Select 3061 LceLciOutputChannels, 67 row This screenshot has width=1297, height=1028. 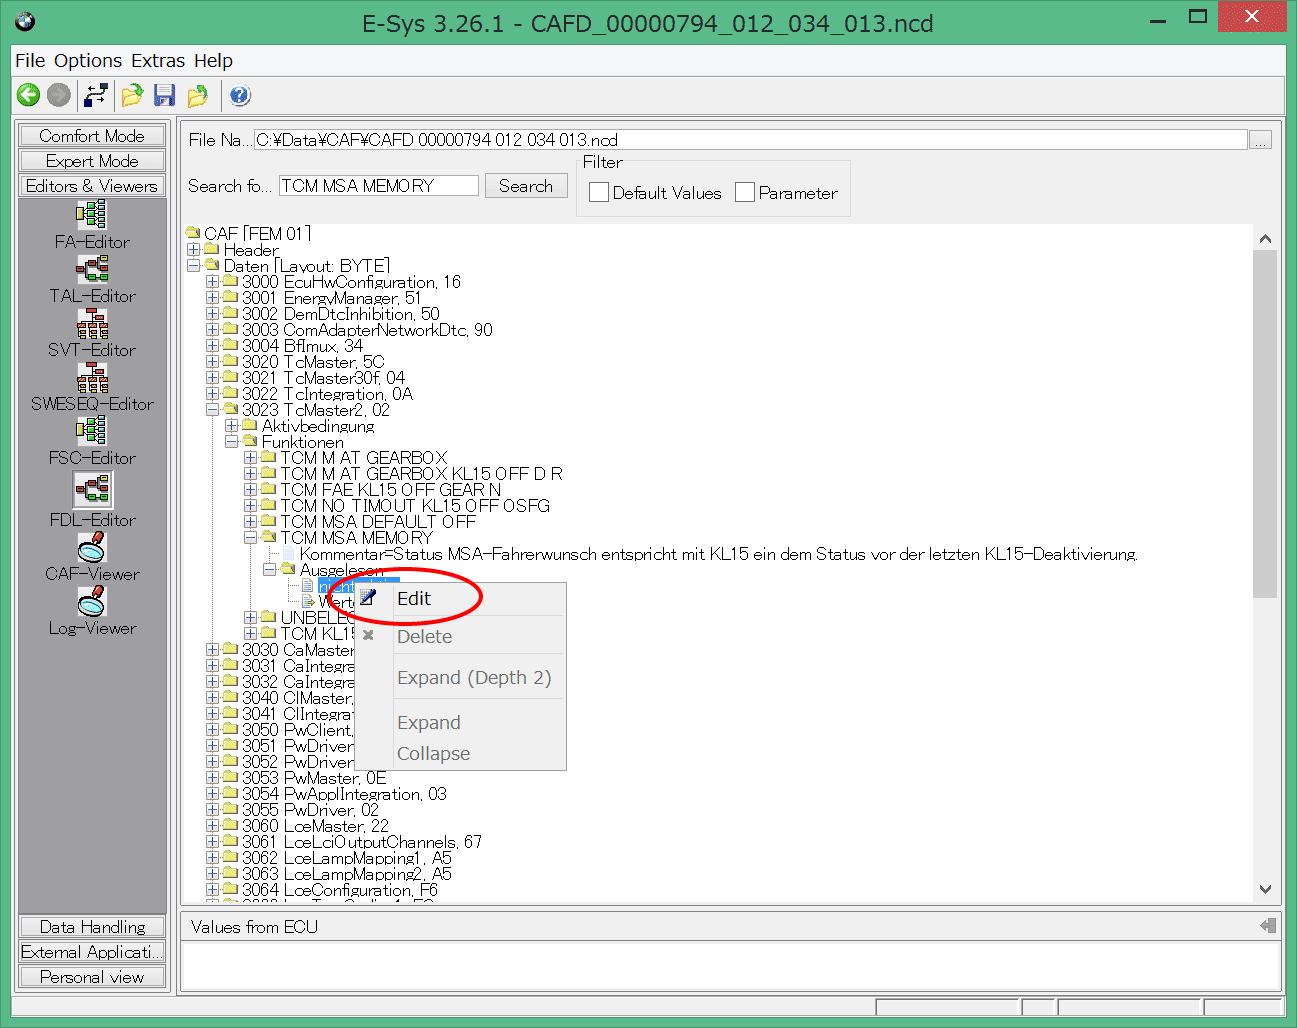pyautogui.click(x=362, y=842)
